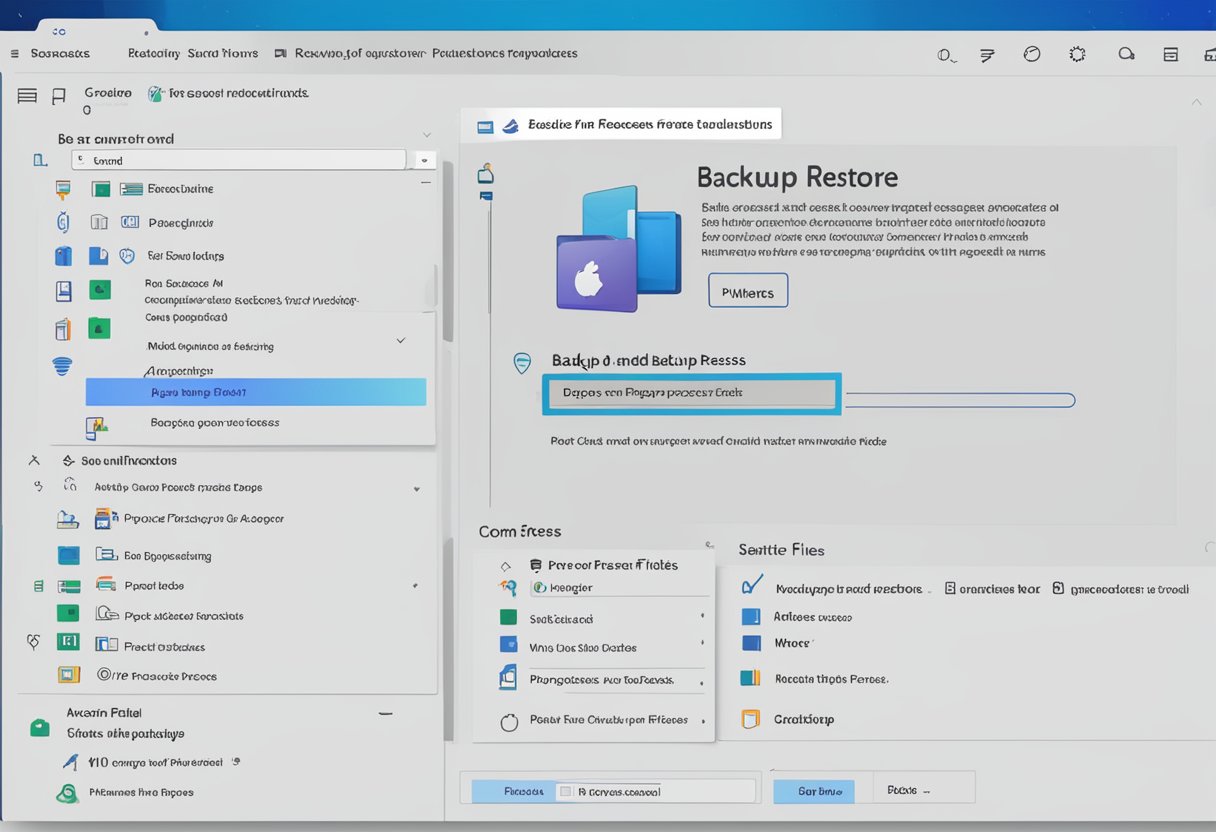Click the PMhercs button under the description
The width and height of the screenshot is (1216, 832).
(x=747, y=291)
